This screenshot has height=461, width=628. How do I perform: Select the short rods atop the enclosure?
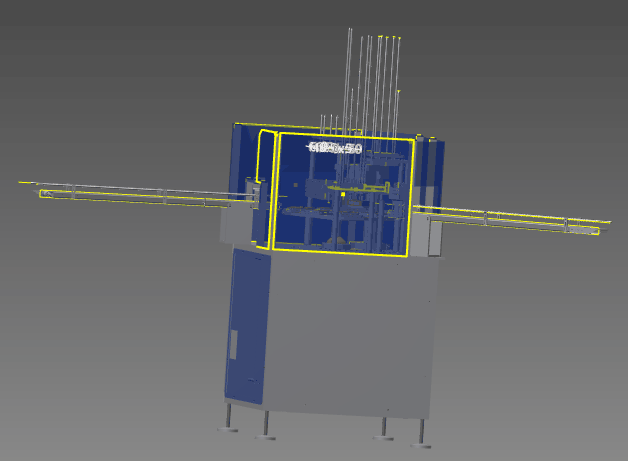point(330,124)
